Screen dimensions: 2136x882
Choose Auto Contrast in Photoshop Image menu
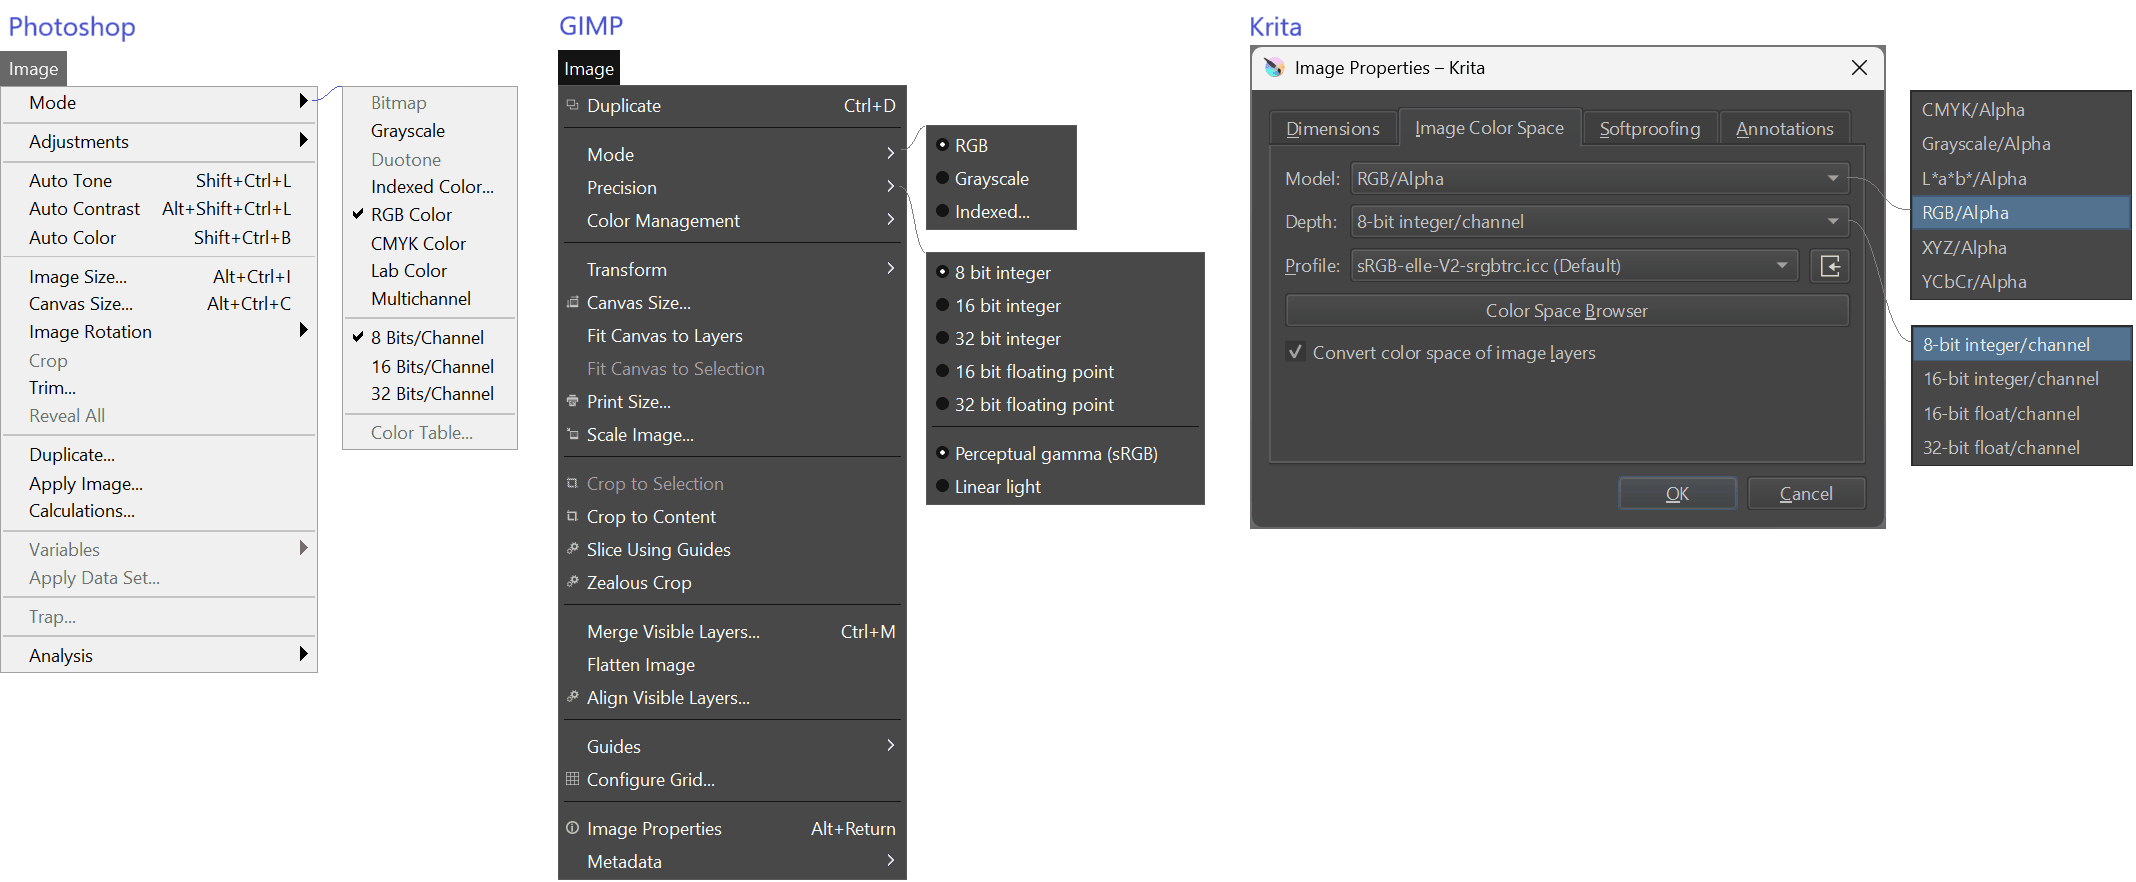[160, 208]
